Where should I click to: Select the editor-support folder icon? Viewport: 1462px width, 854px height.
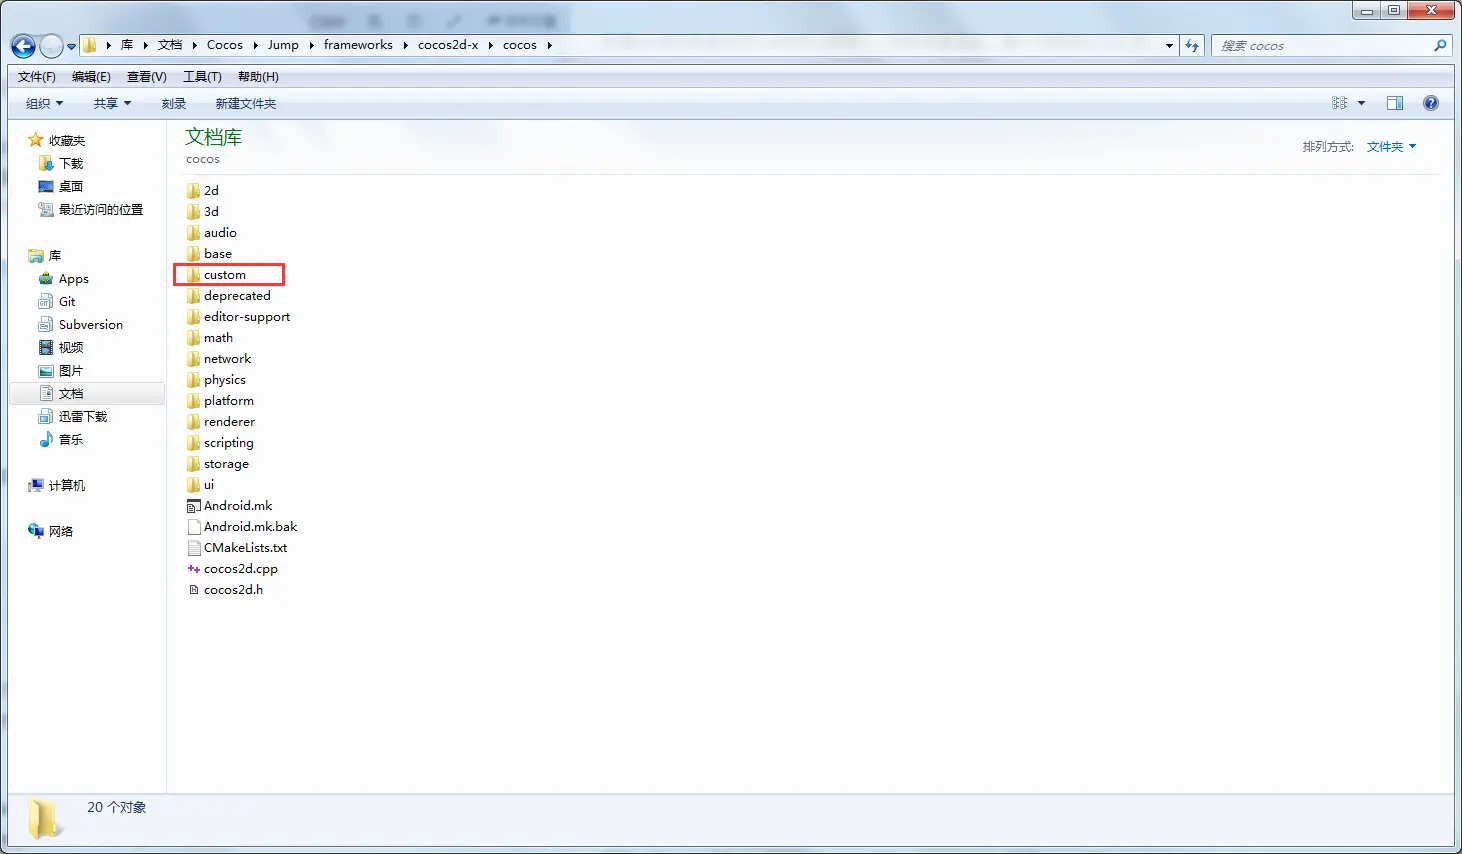[x=193, y=316]
